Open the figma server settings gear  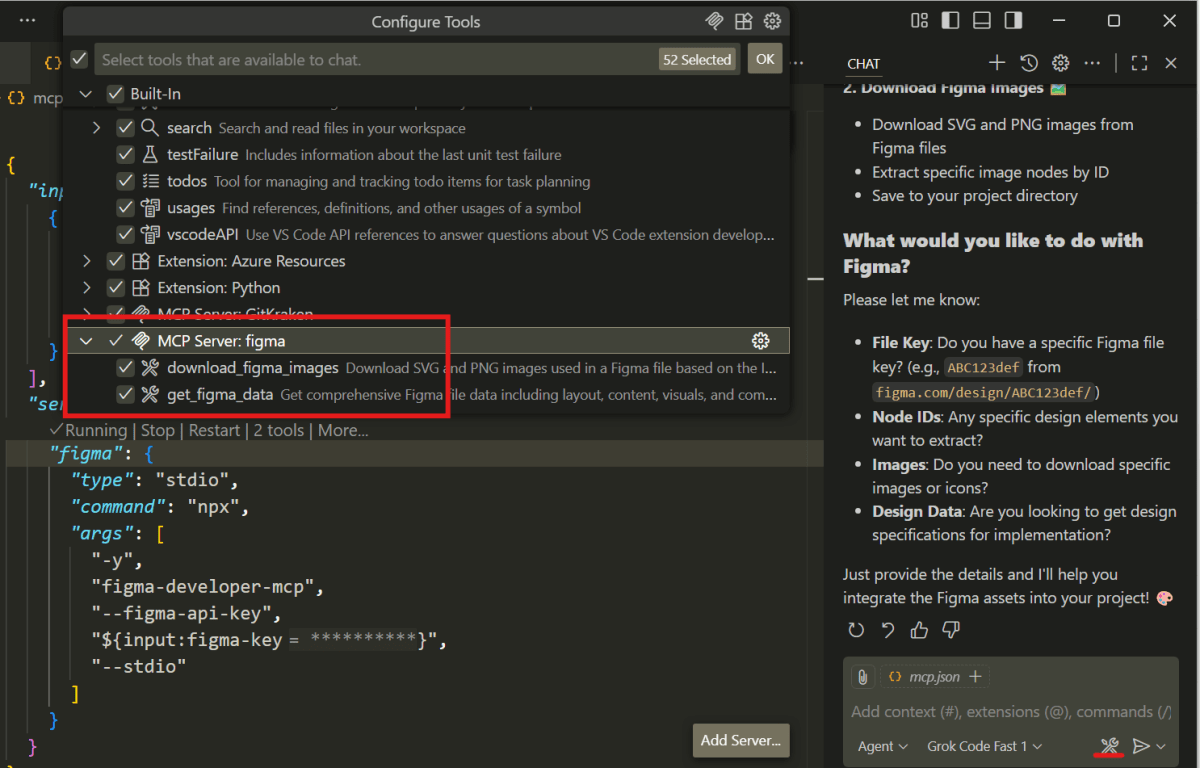pyautogui.click(x=761, y=340)
